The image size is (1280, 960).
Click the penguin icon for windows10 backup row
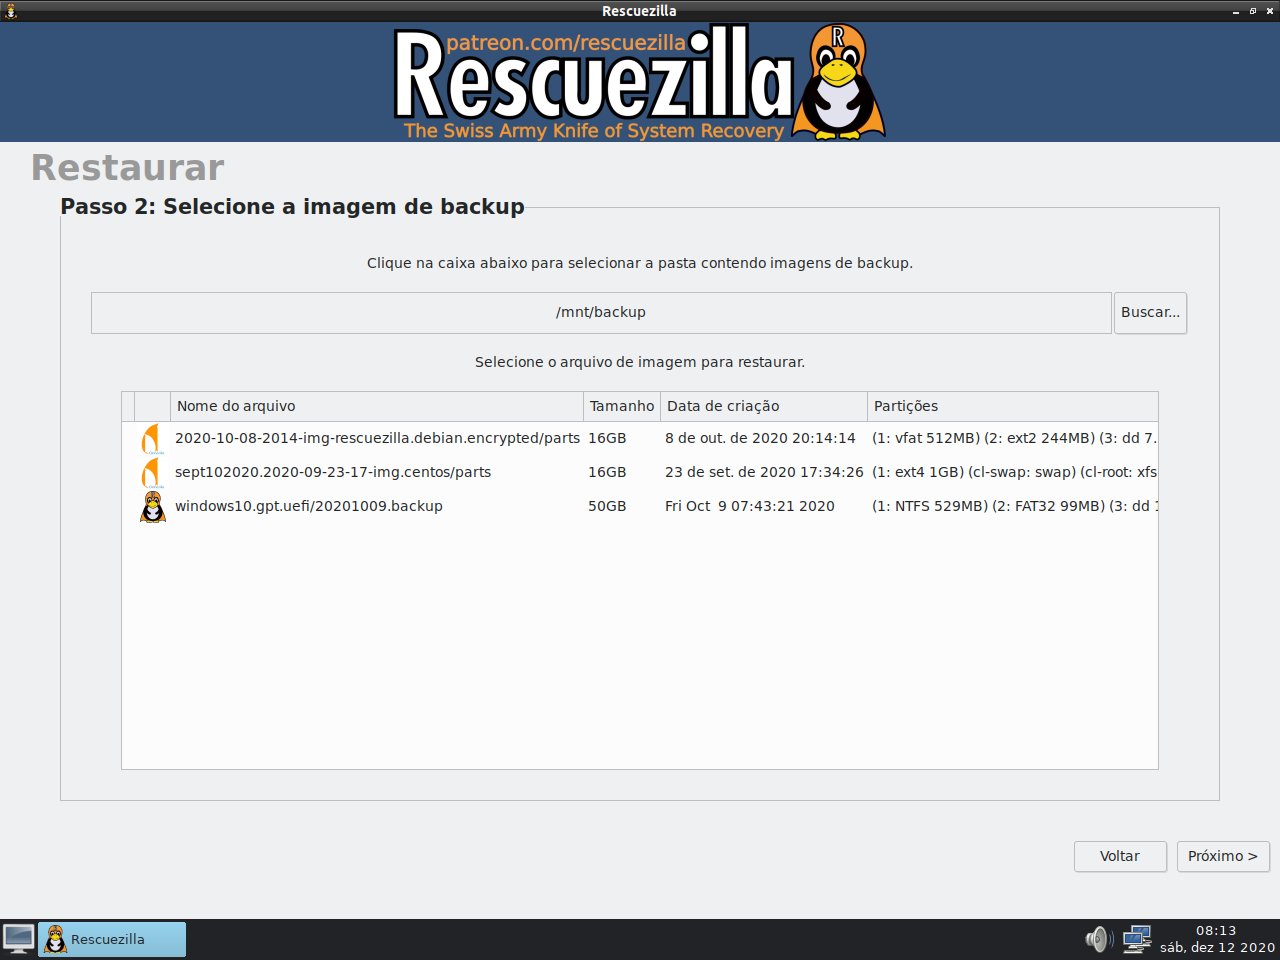(153, 506)
